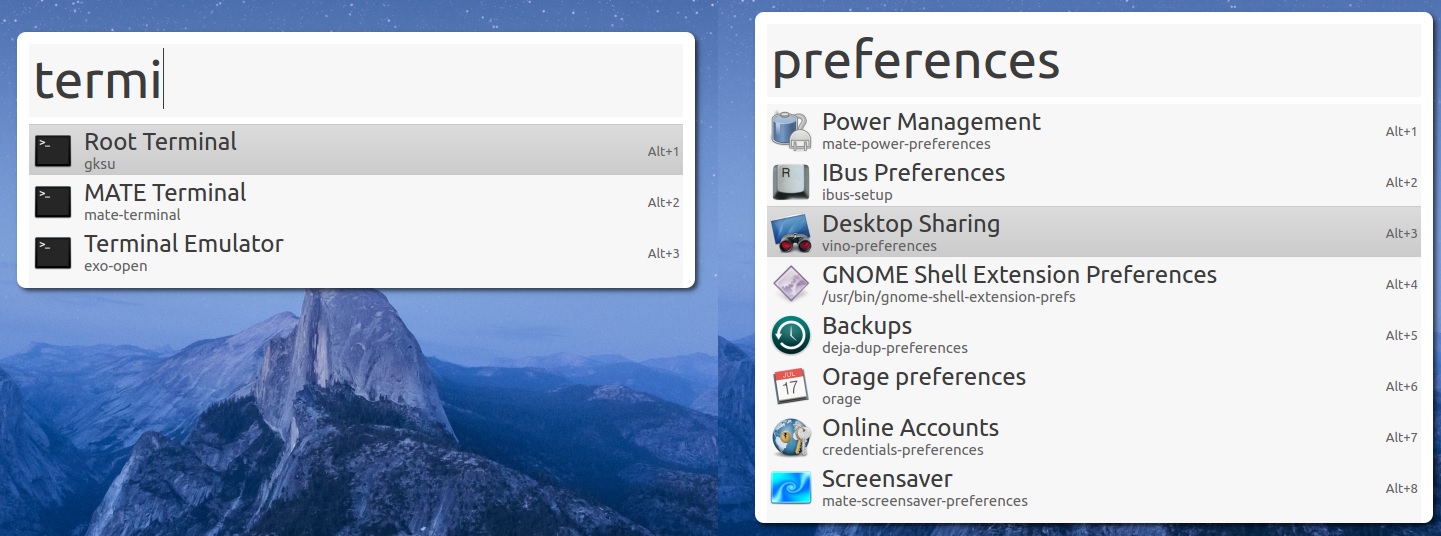
Task: Click the Backups clock icon
Action: (790, 334)
